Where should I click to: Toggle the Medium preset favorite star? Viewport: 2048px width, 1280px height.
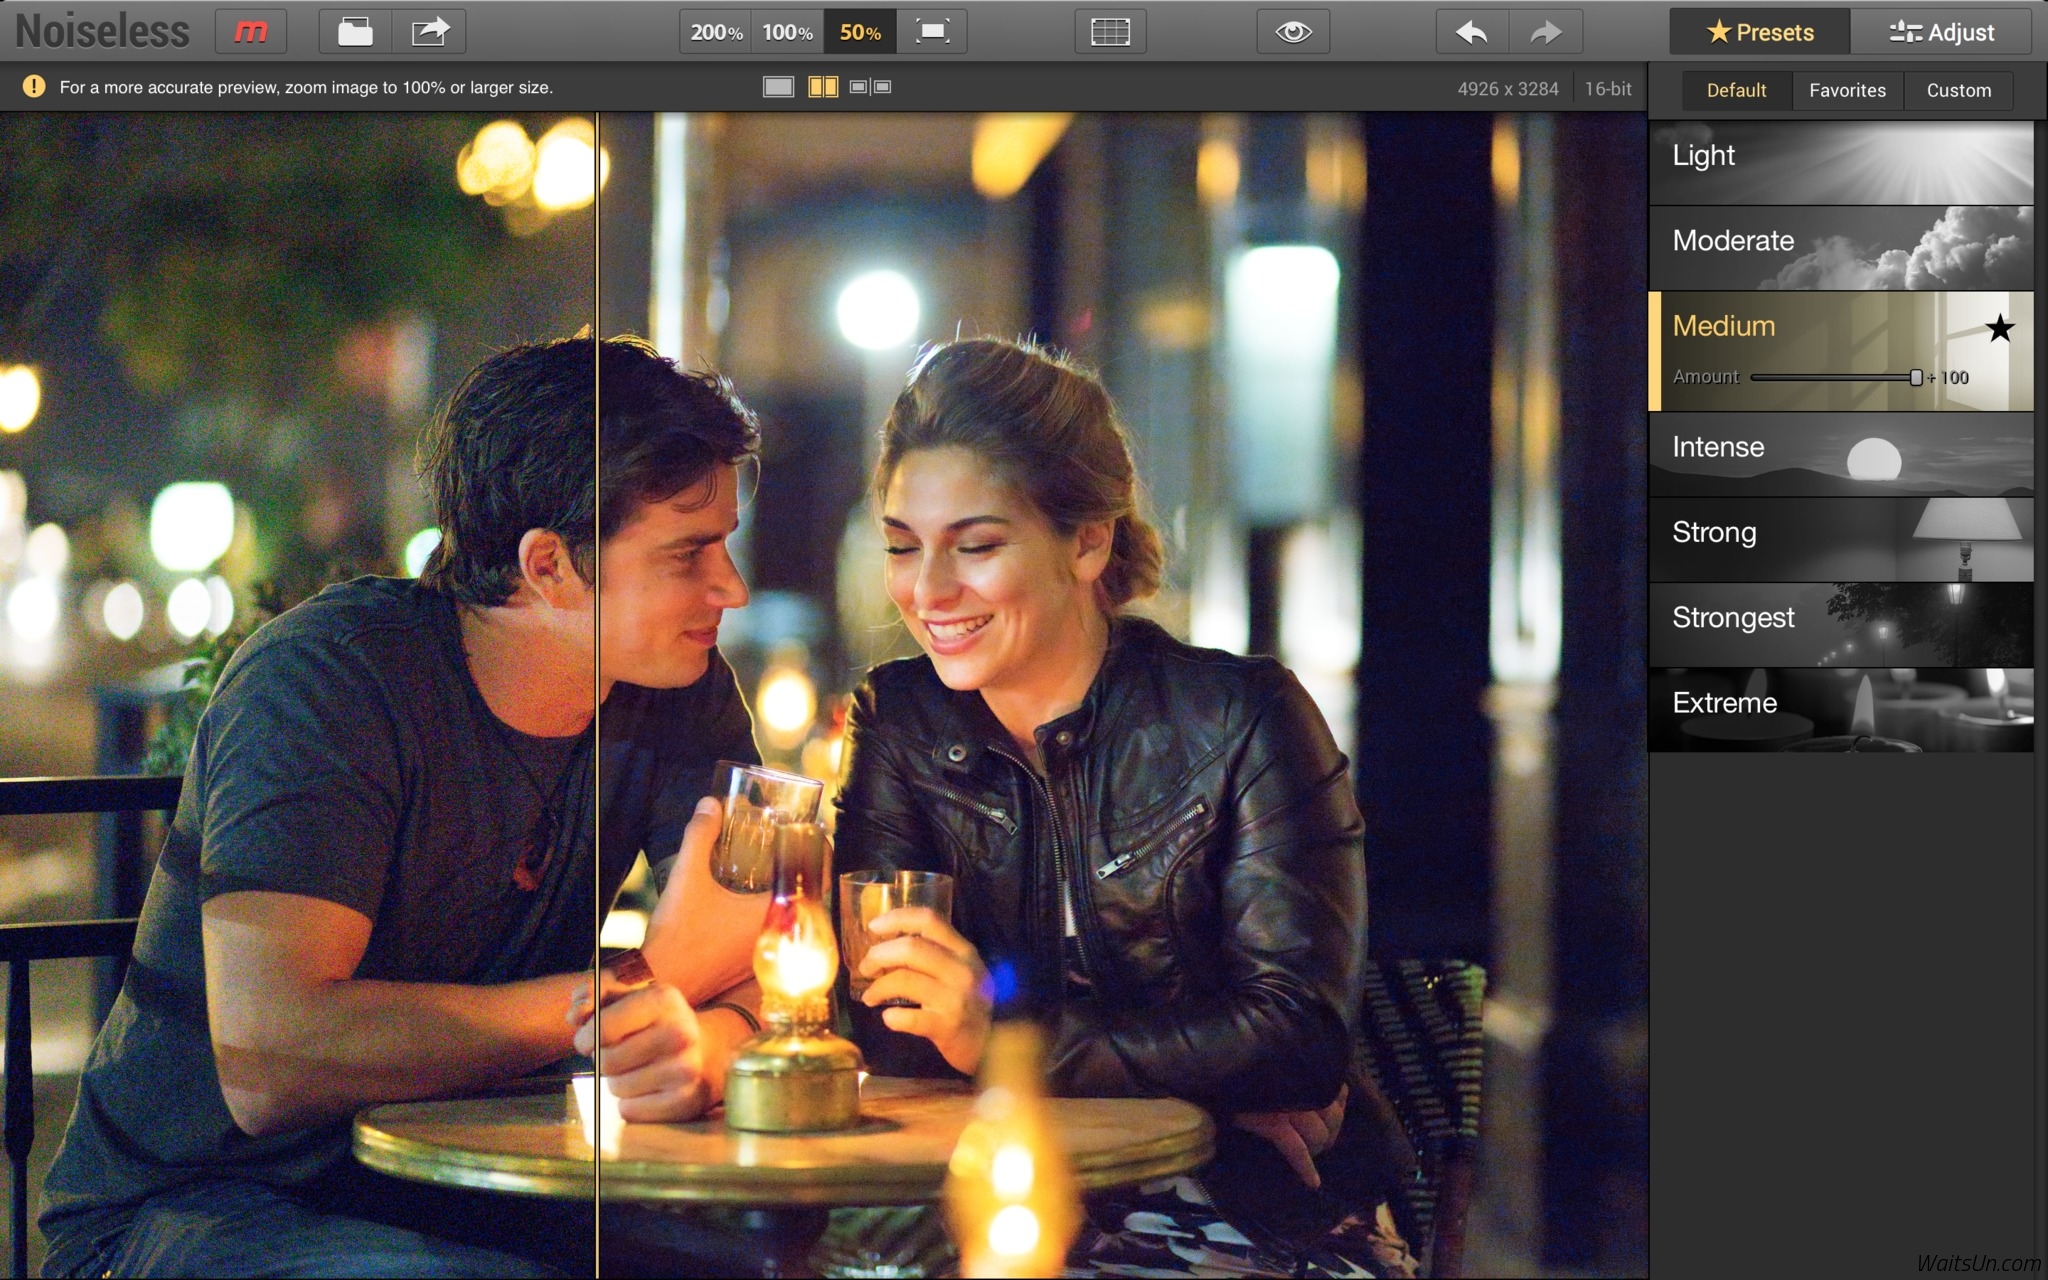pos(1999,328)
